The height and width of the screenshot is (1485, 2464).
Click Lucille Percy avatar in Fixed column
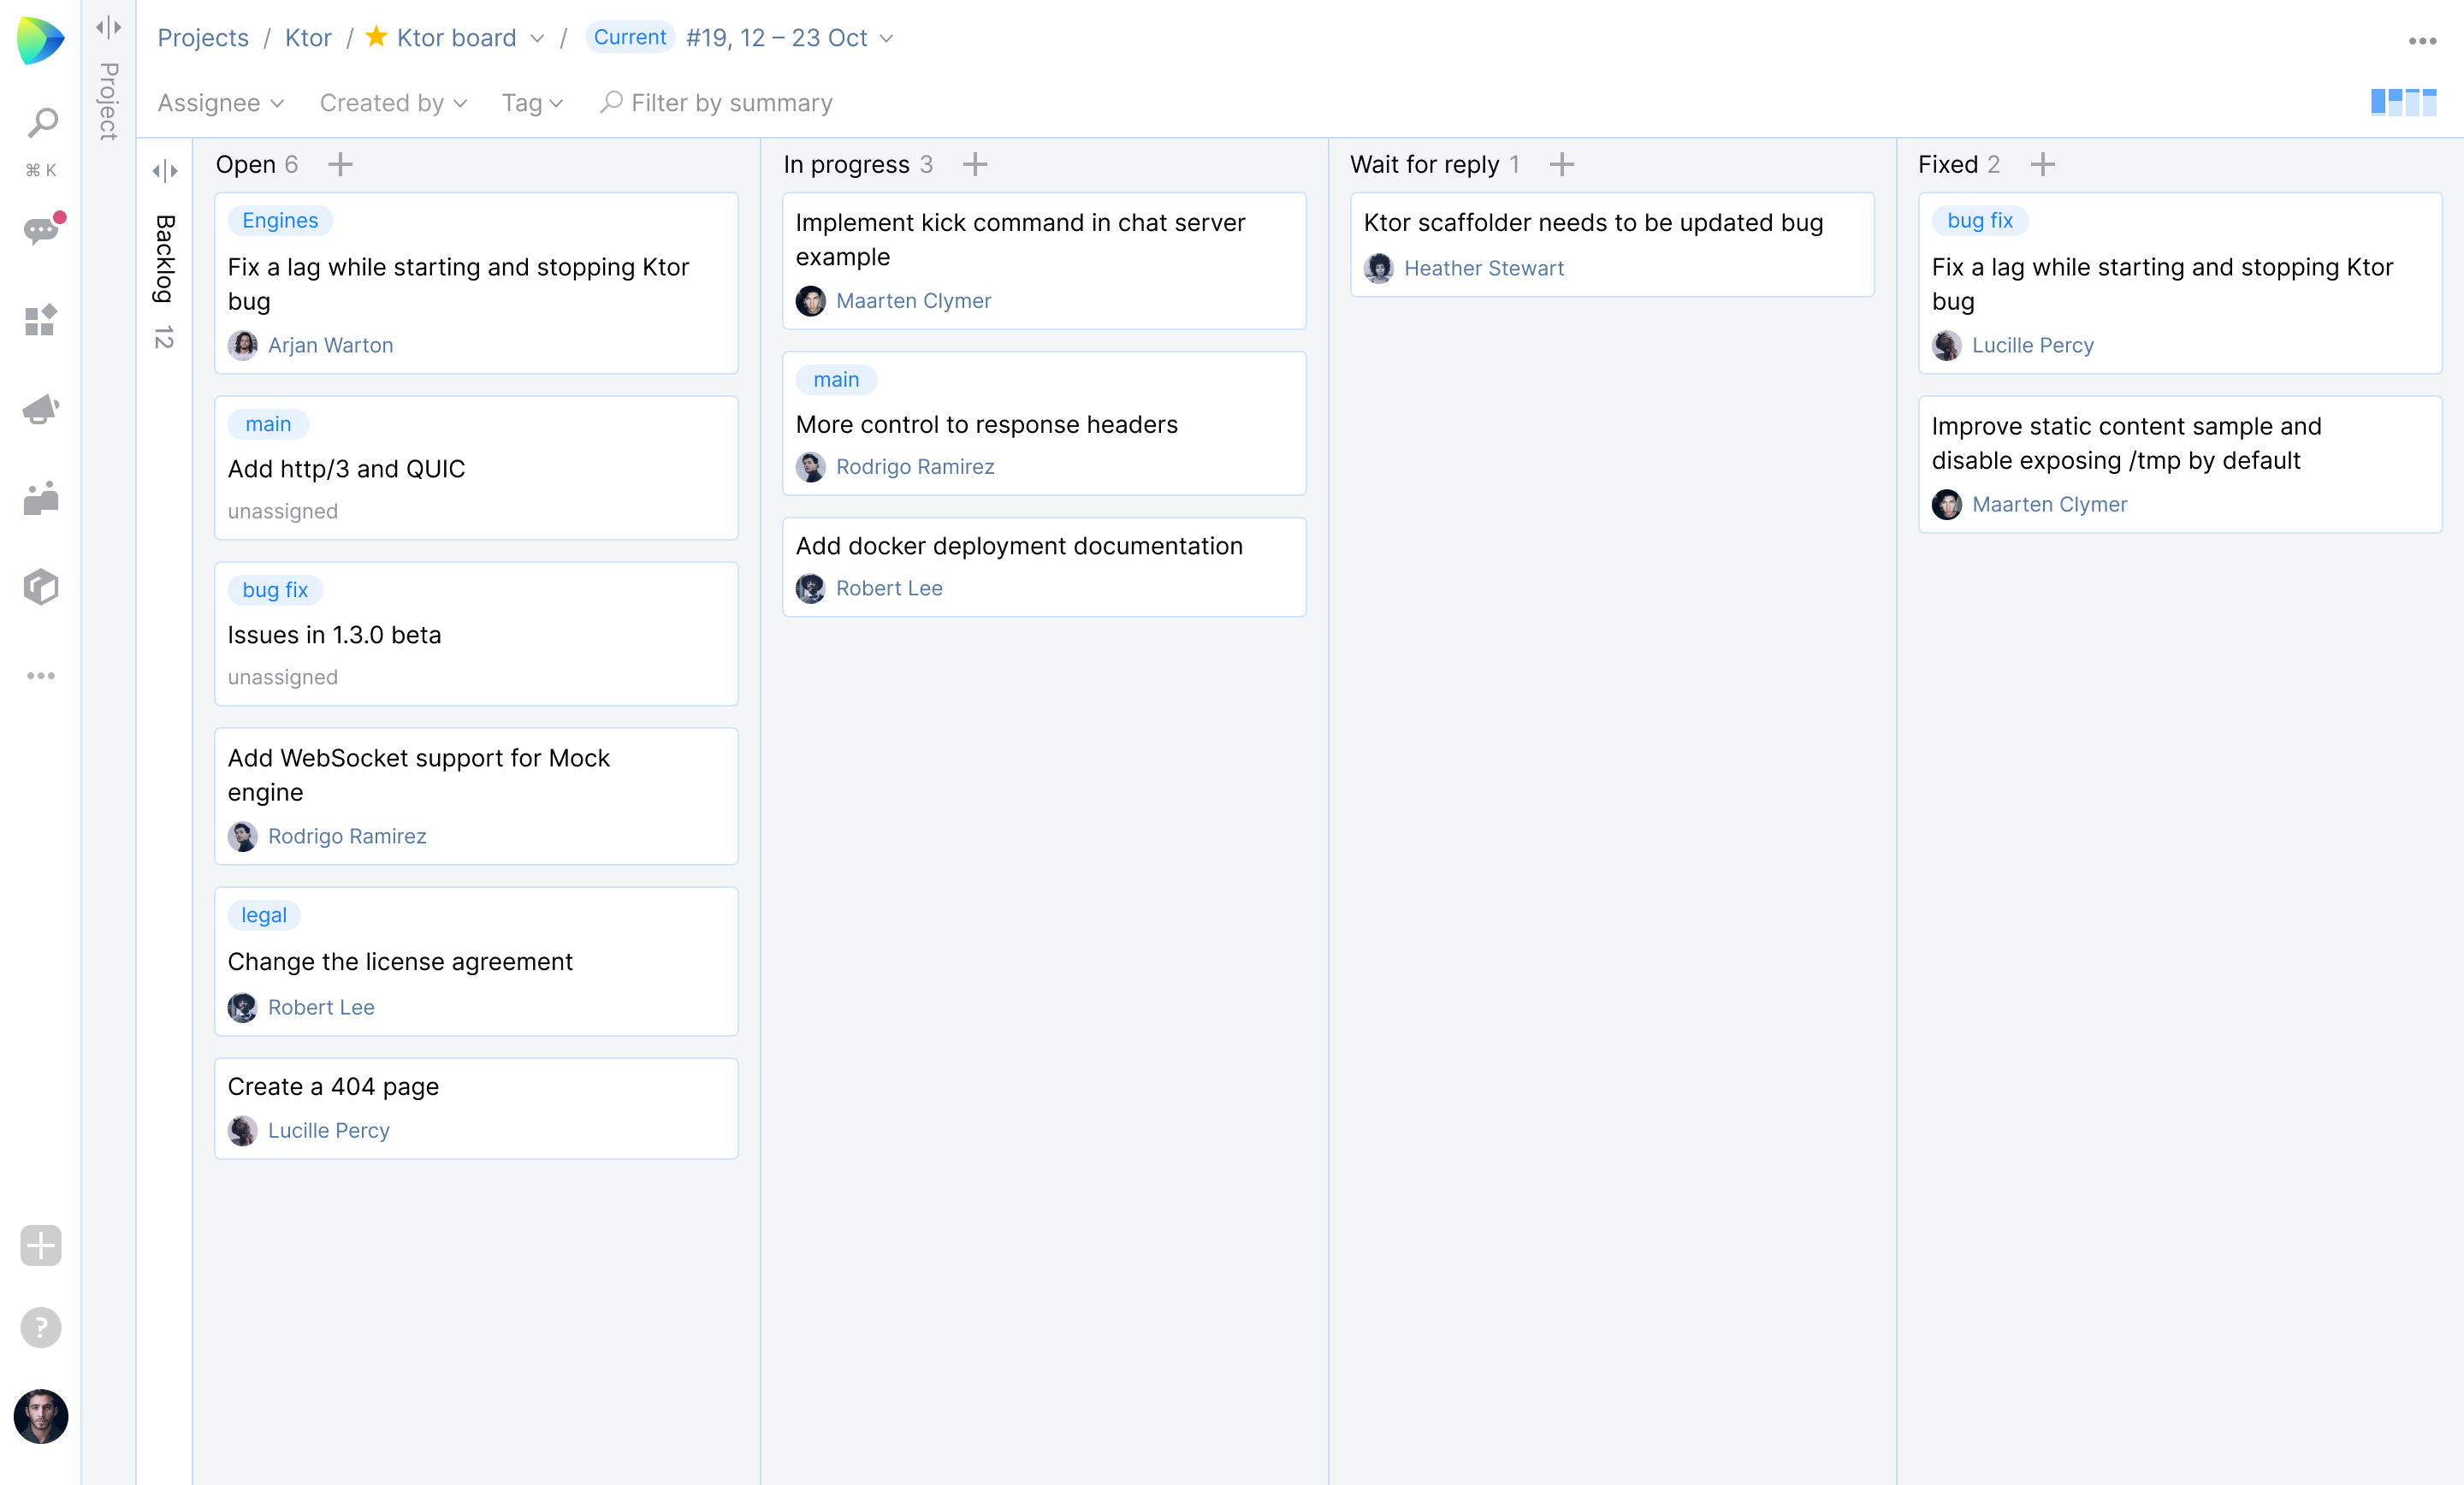1946,345
